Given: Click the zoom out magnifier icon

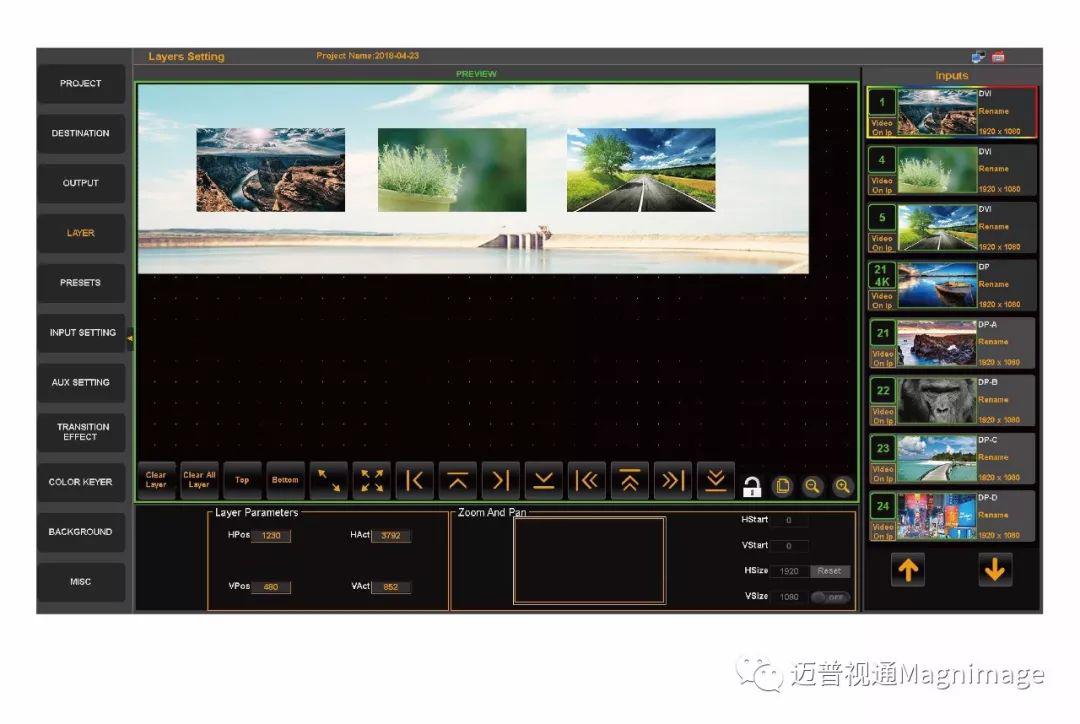Looking at the screenshot, I should [x=813, y=486].
